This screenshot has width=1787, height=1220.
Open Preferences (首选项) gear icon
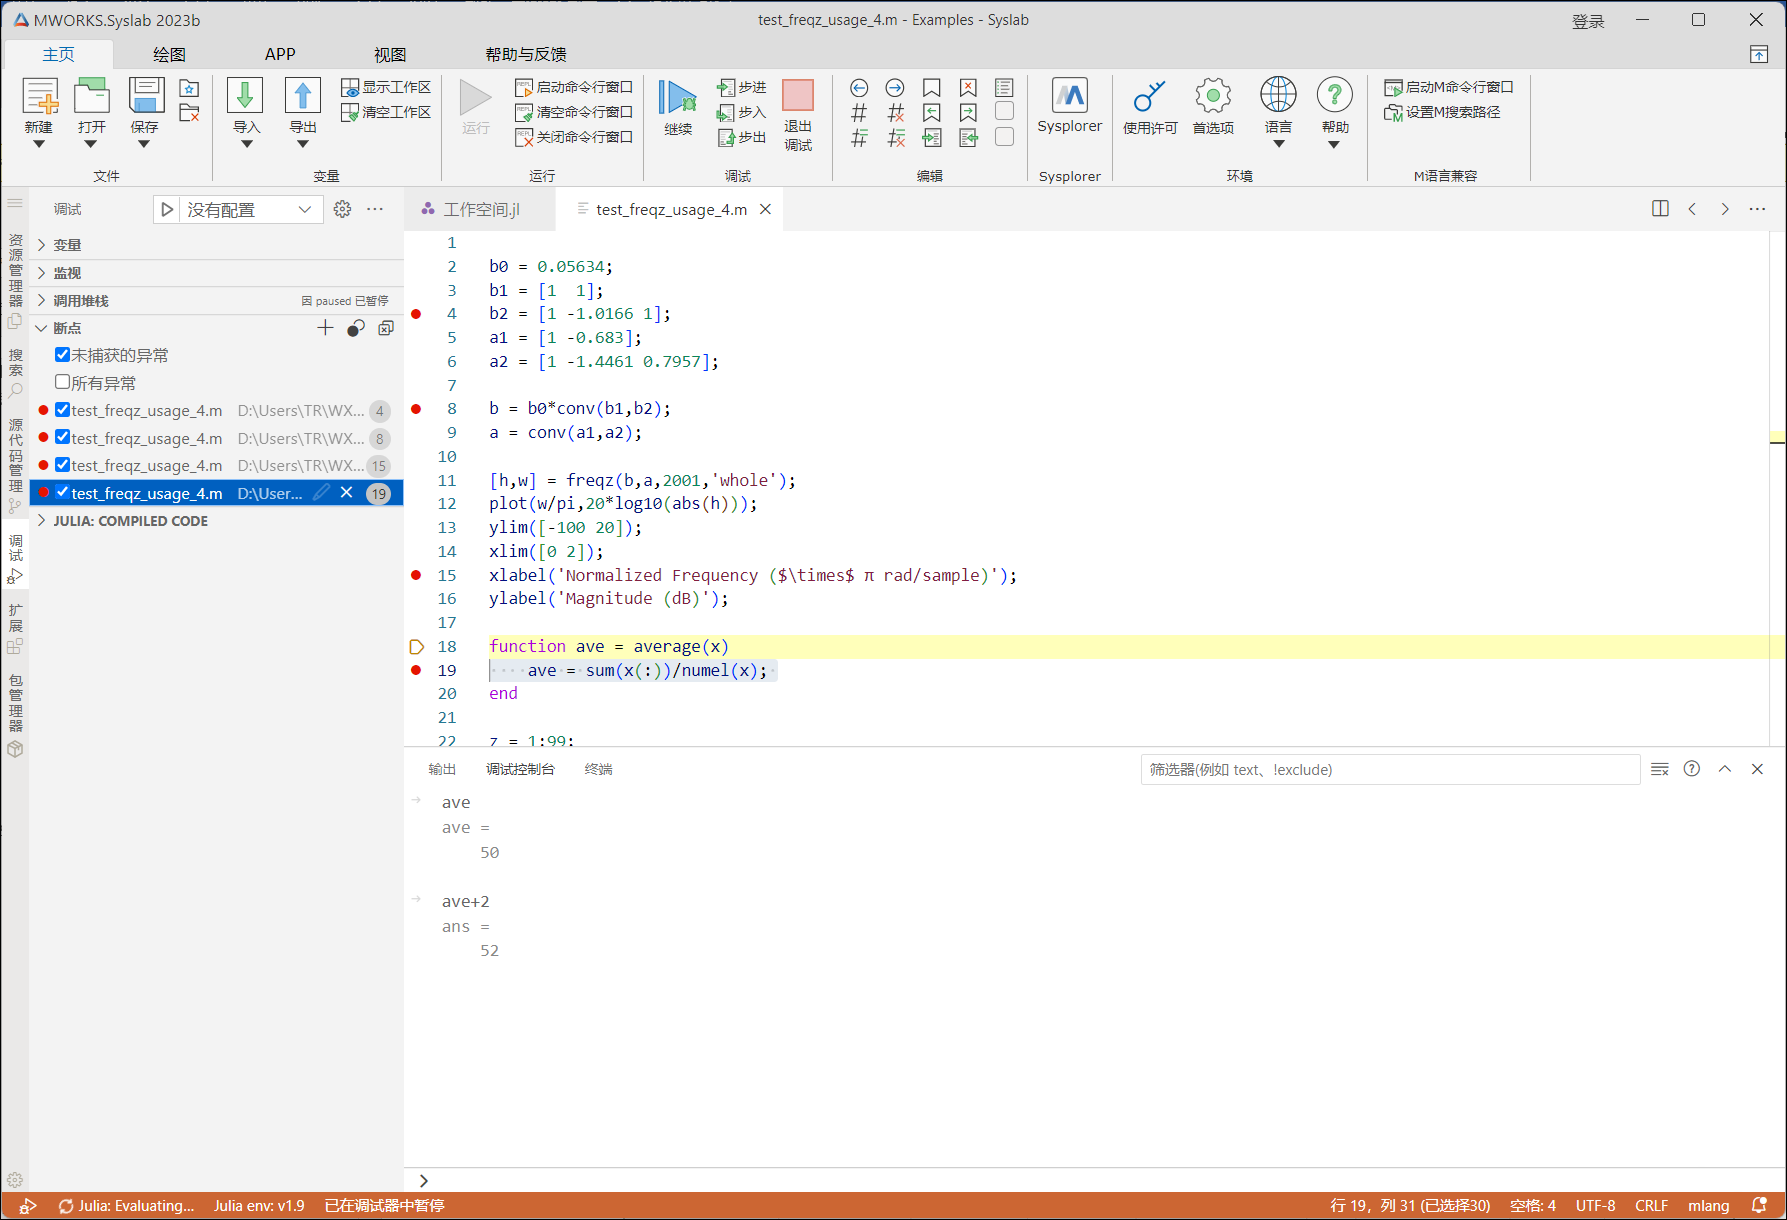point(1212,97)
